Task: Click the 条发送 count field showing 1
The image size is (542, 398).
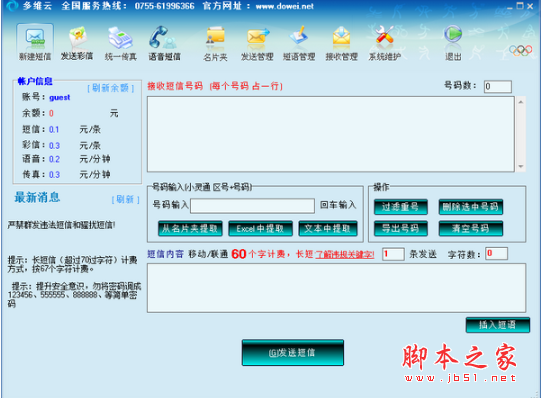Action: pyautogui.click(x=393, y=254)
